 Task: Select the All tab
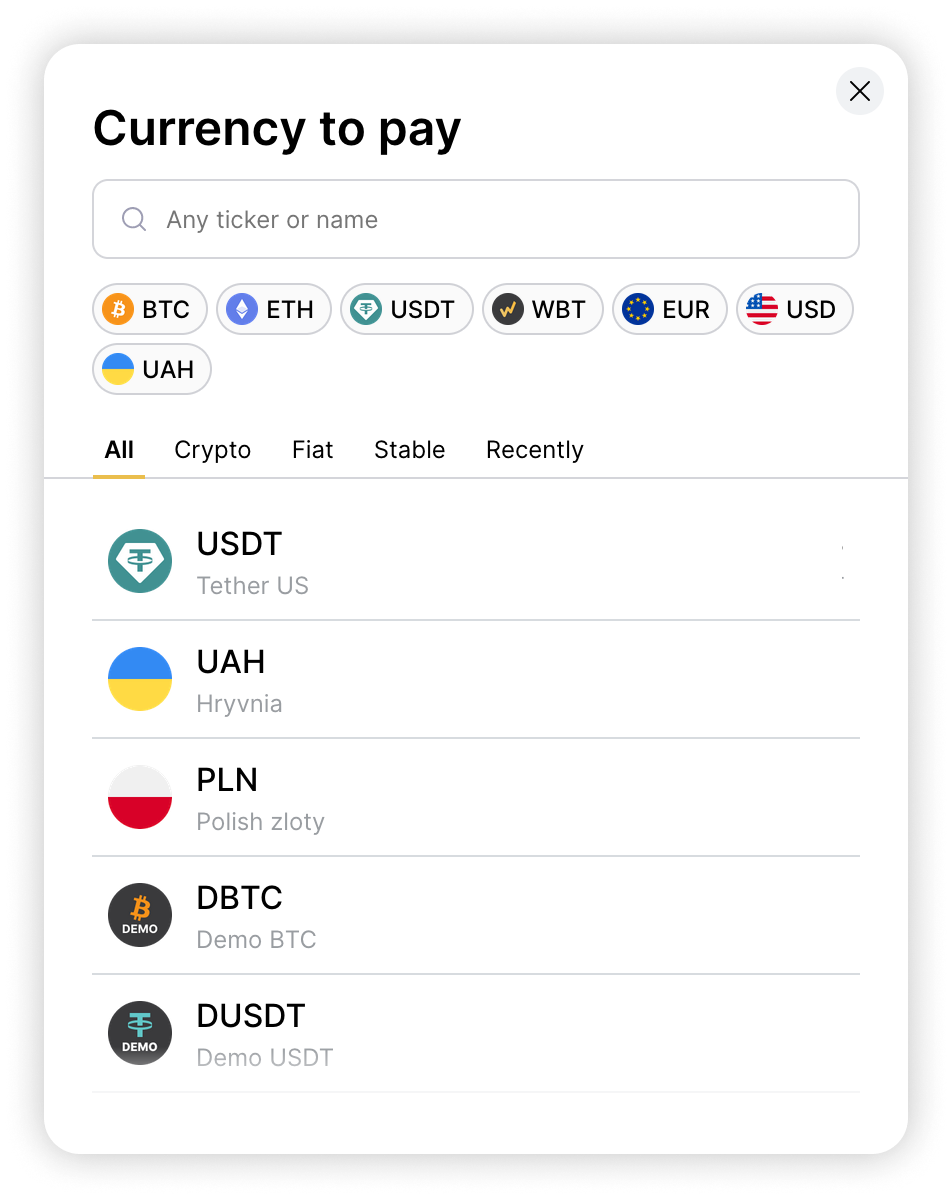[x=119, y=450]
